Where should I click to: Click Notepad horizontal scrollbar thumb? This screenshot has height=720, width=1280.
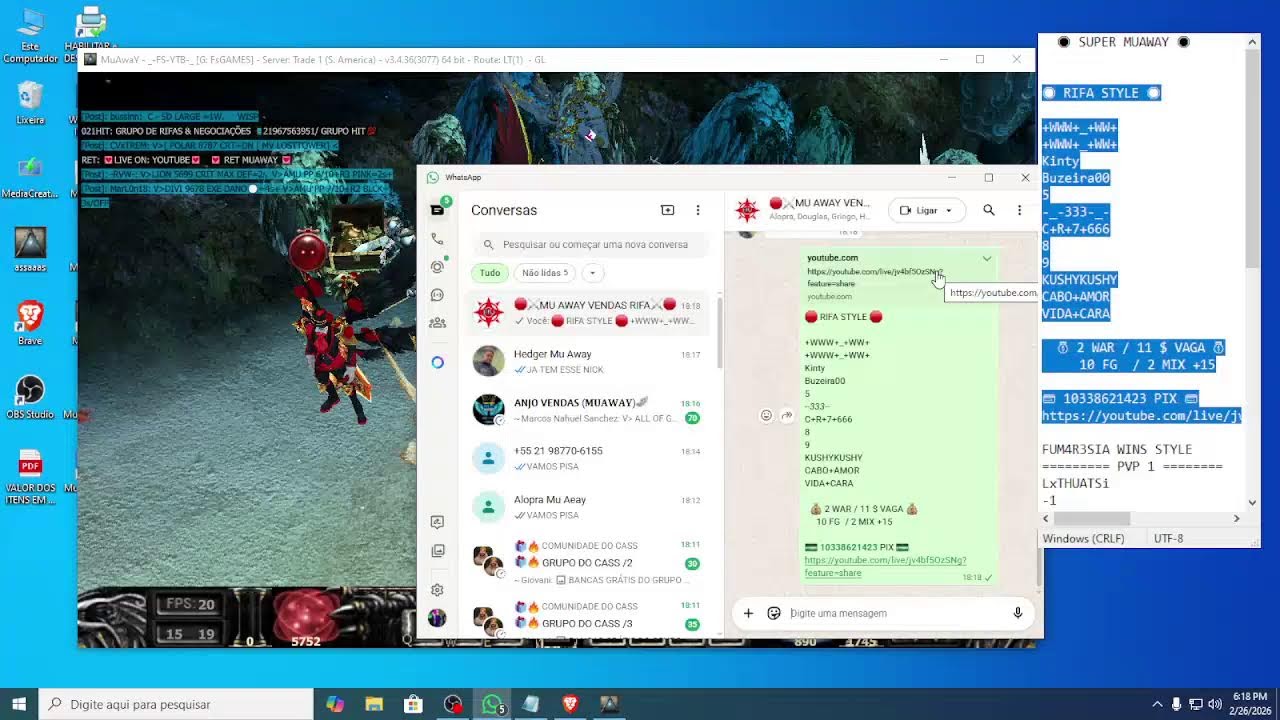(x=1092, y=518)
